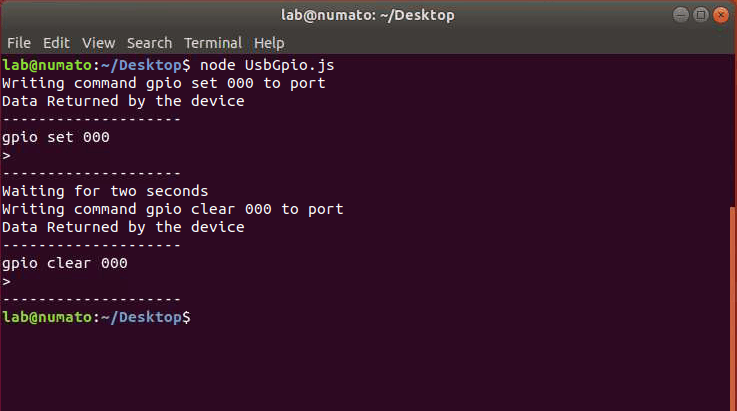Screen dimensions: 737x411
Task: Minimize the terminal window
Action: tap(681, 15)
